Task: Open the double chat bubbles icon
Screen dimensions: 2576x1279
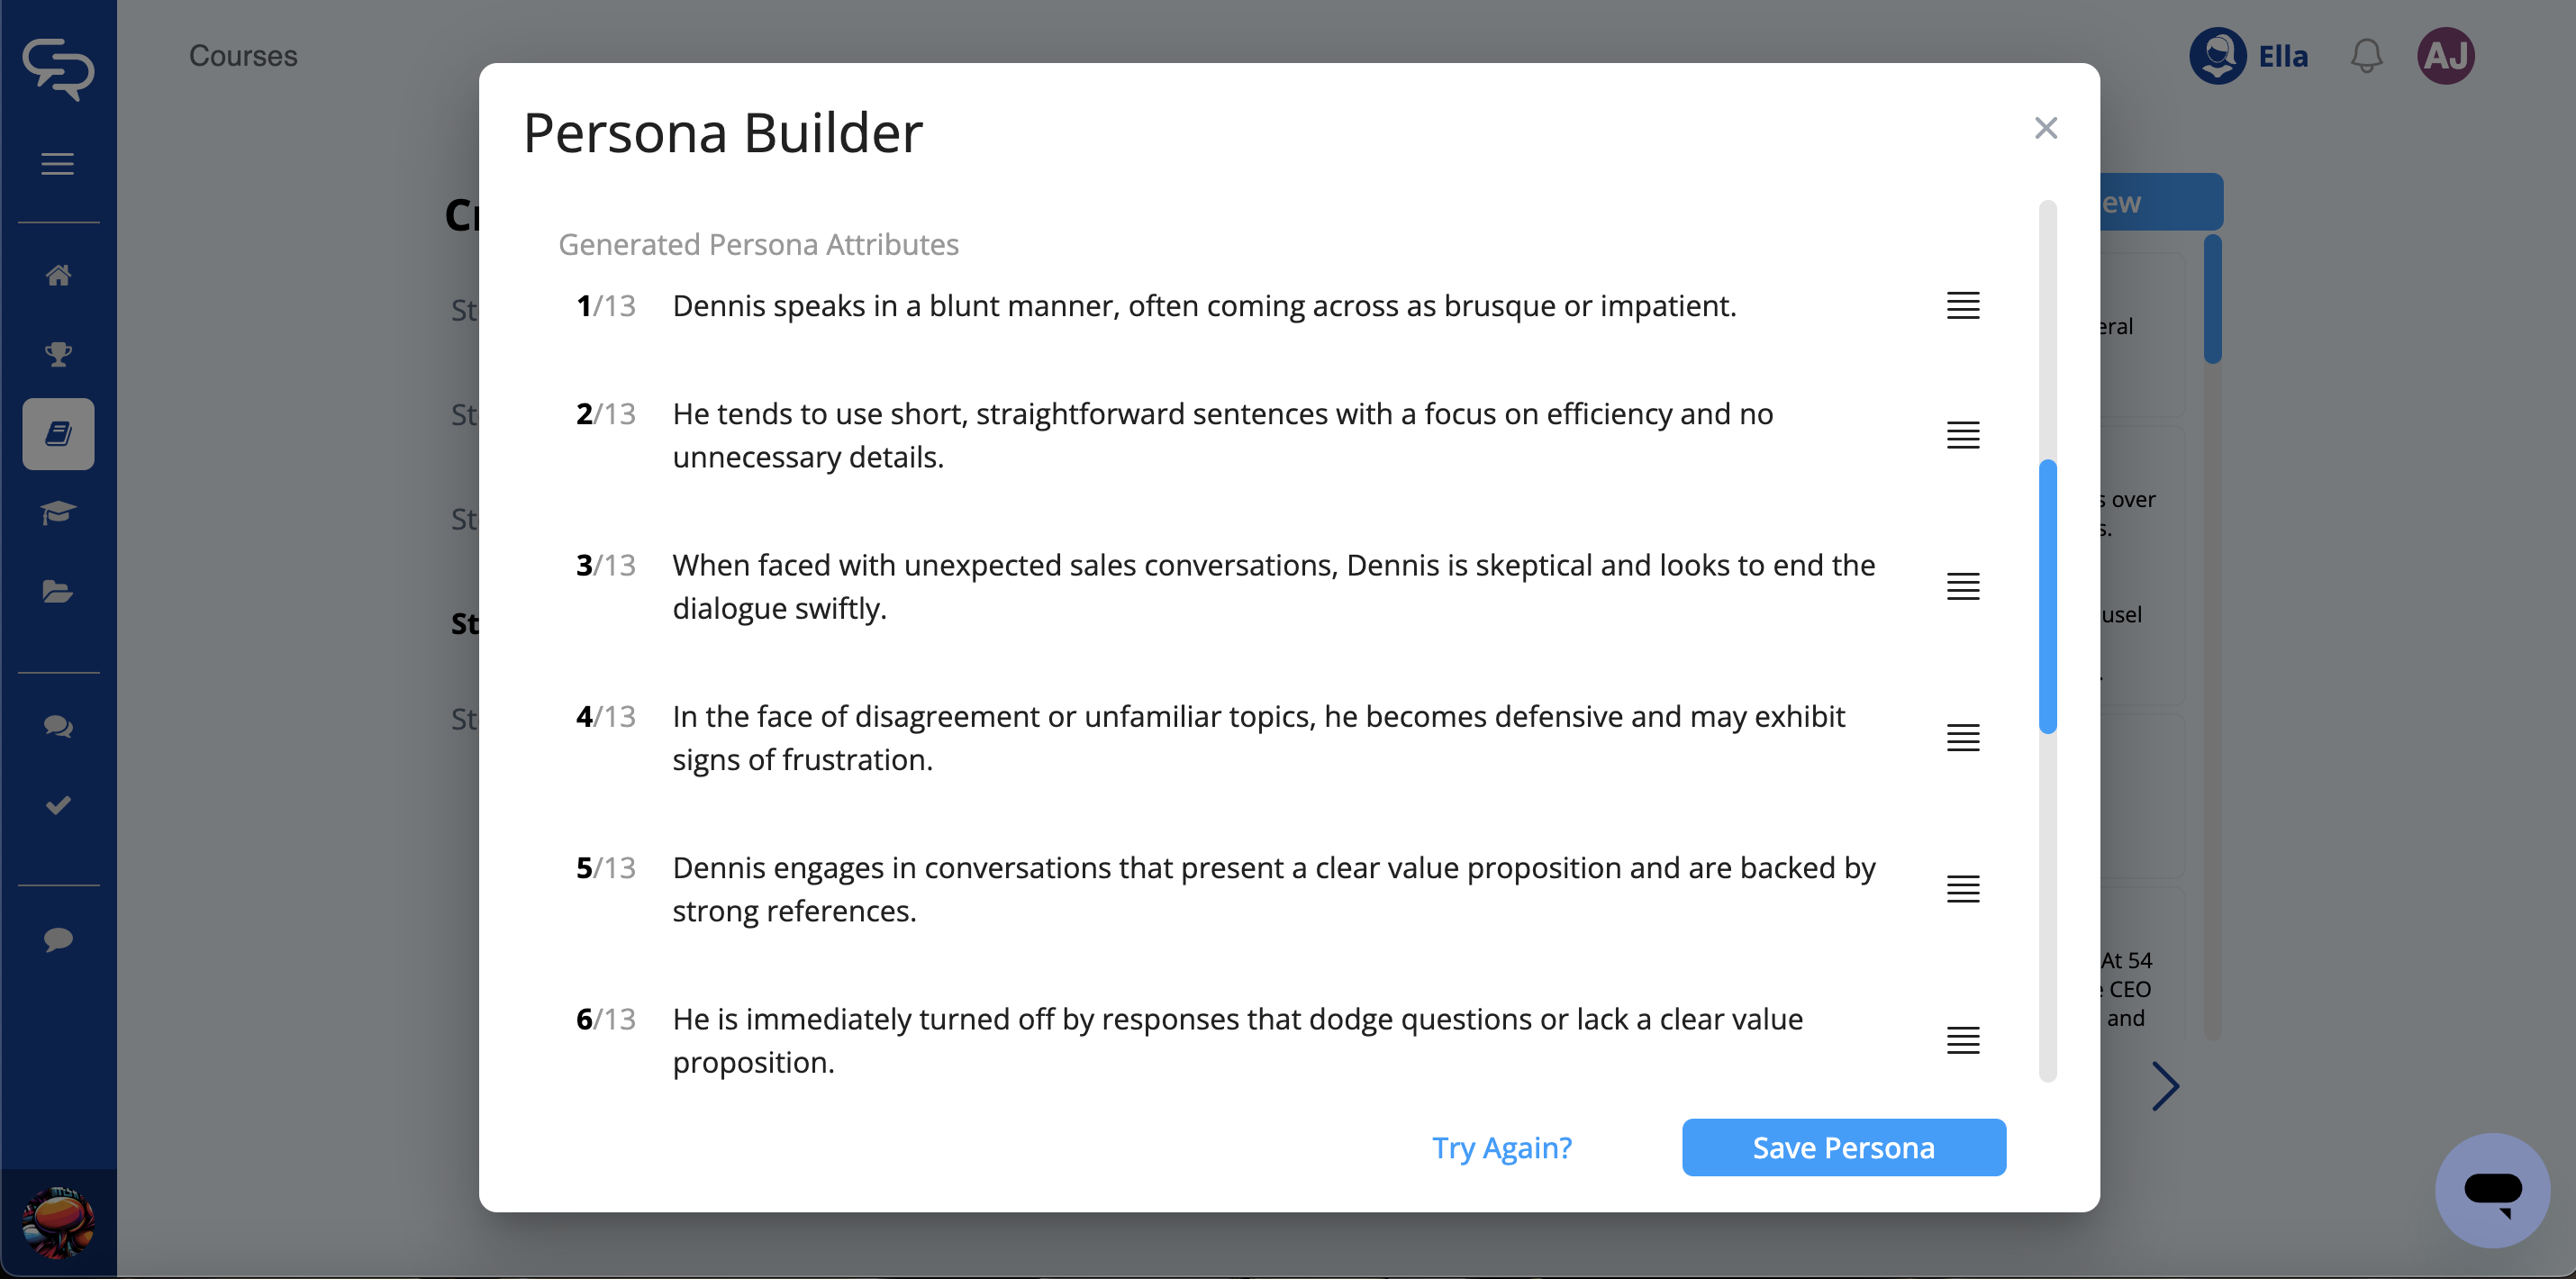Action: point(58,726)
